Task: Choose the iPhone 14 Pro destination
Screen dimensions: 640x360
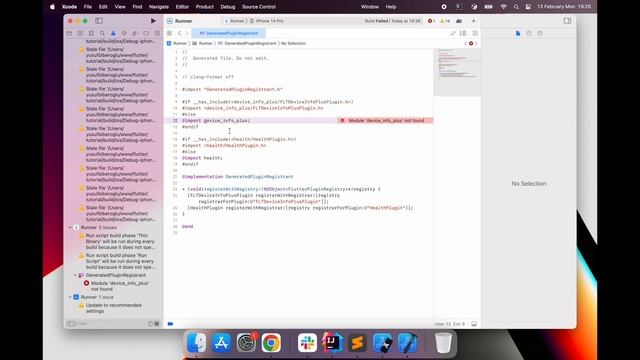Action: click(267, 21)
